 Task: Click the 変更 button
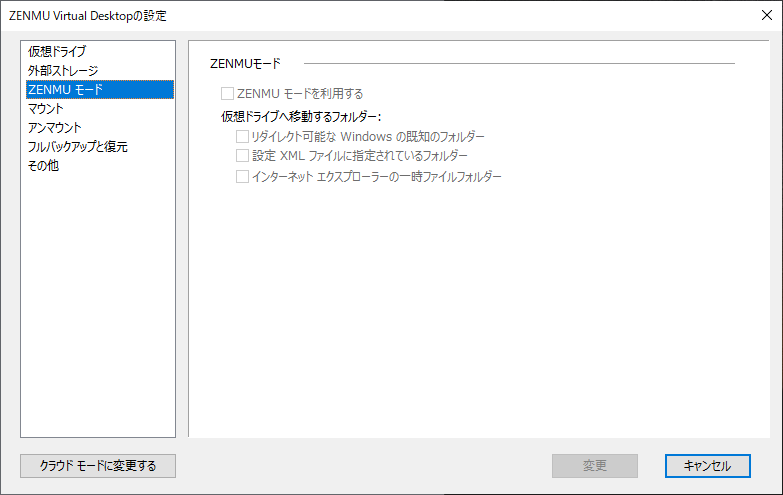[x=595, y=466]
